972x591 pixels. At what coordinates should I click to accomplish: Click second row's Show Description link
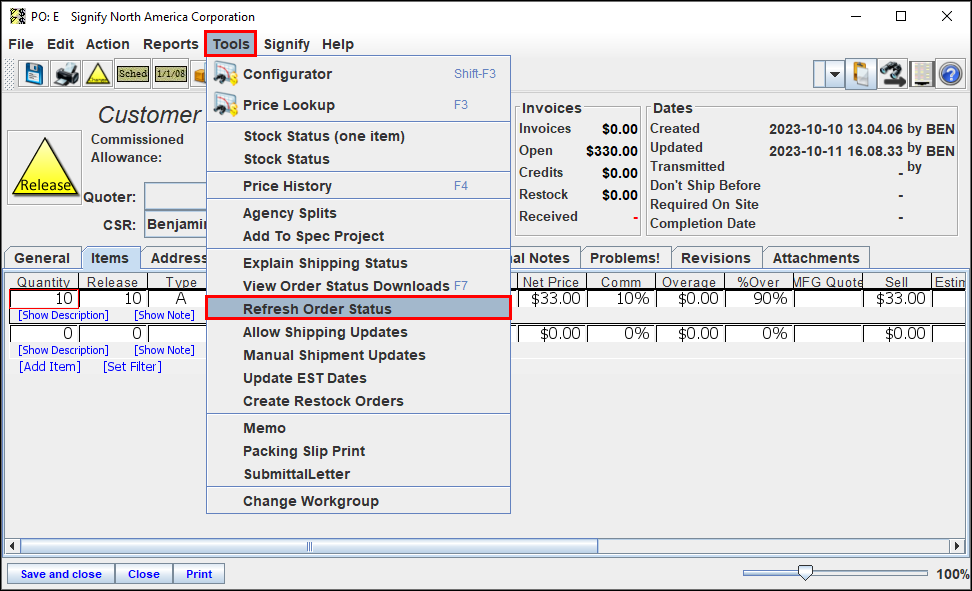pos(63,350)
